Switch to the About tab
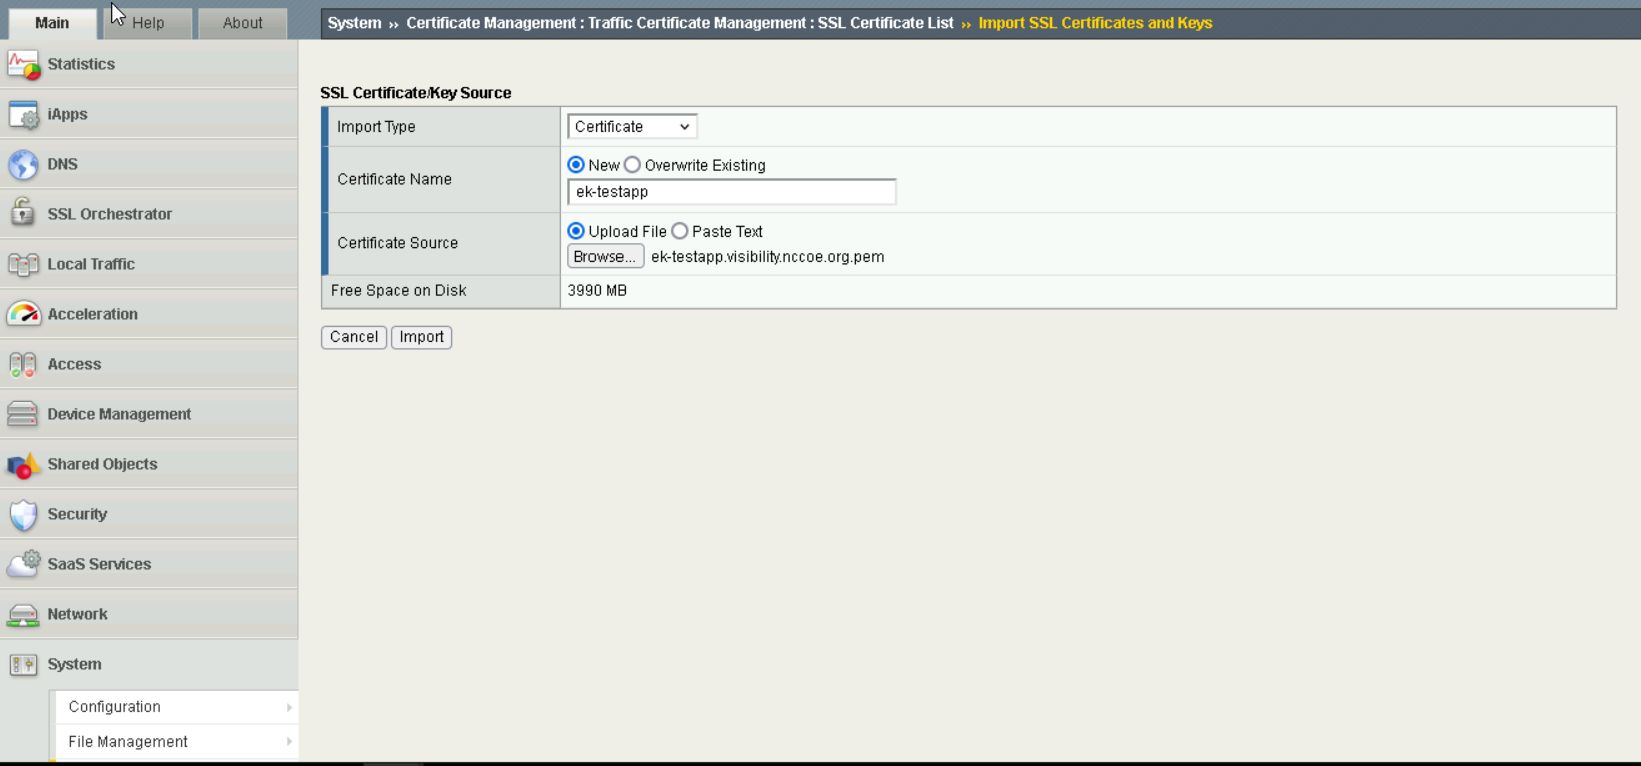This screenshot has height=766, width=1641. coord(242,23)
